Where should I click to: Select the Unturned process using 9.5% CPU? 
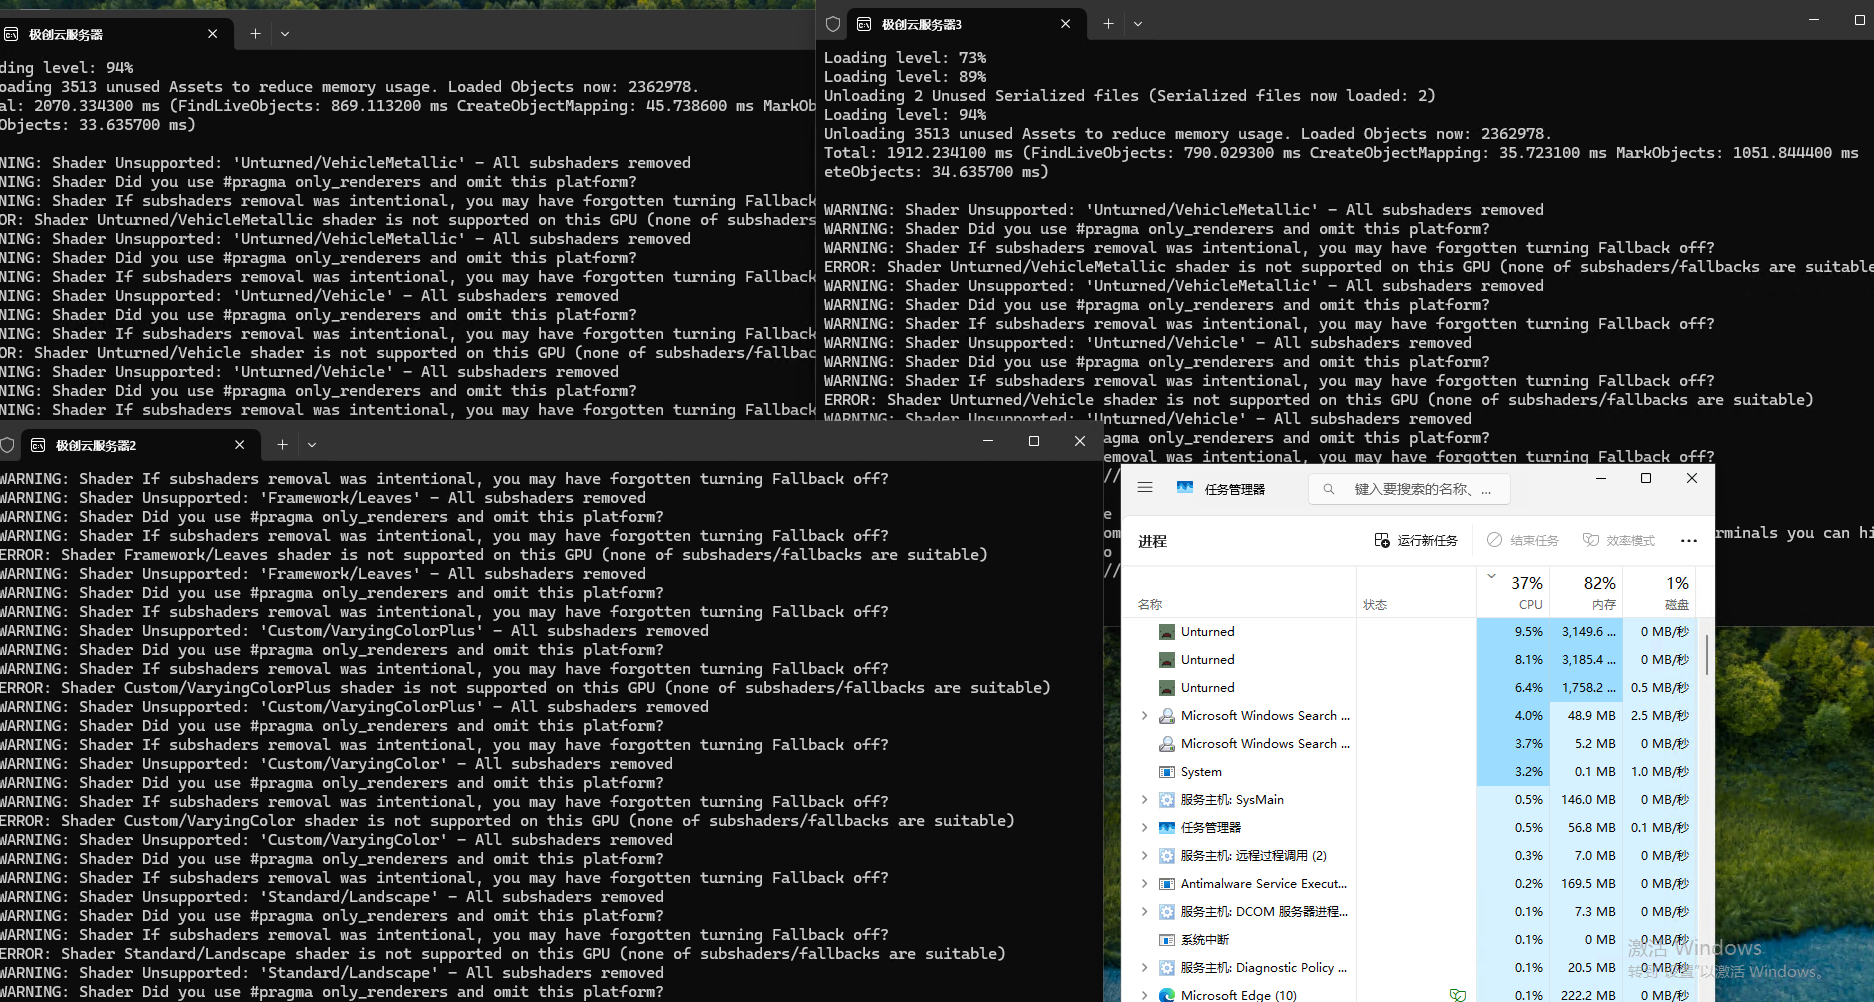click(x=1409, y=632)
